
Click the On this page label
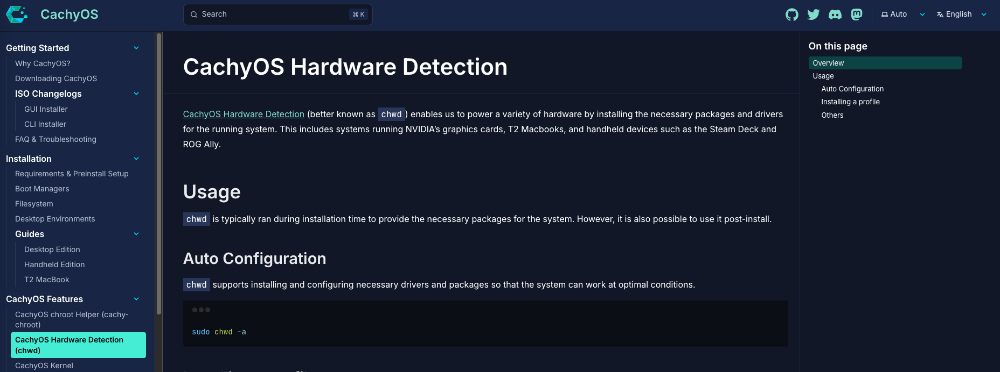(837, 46)
